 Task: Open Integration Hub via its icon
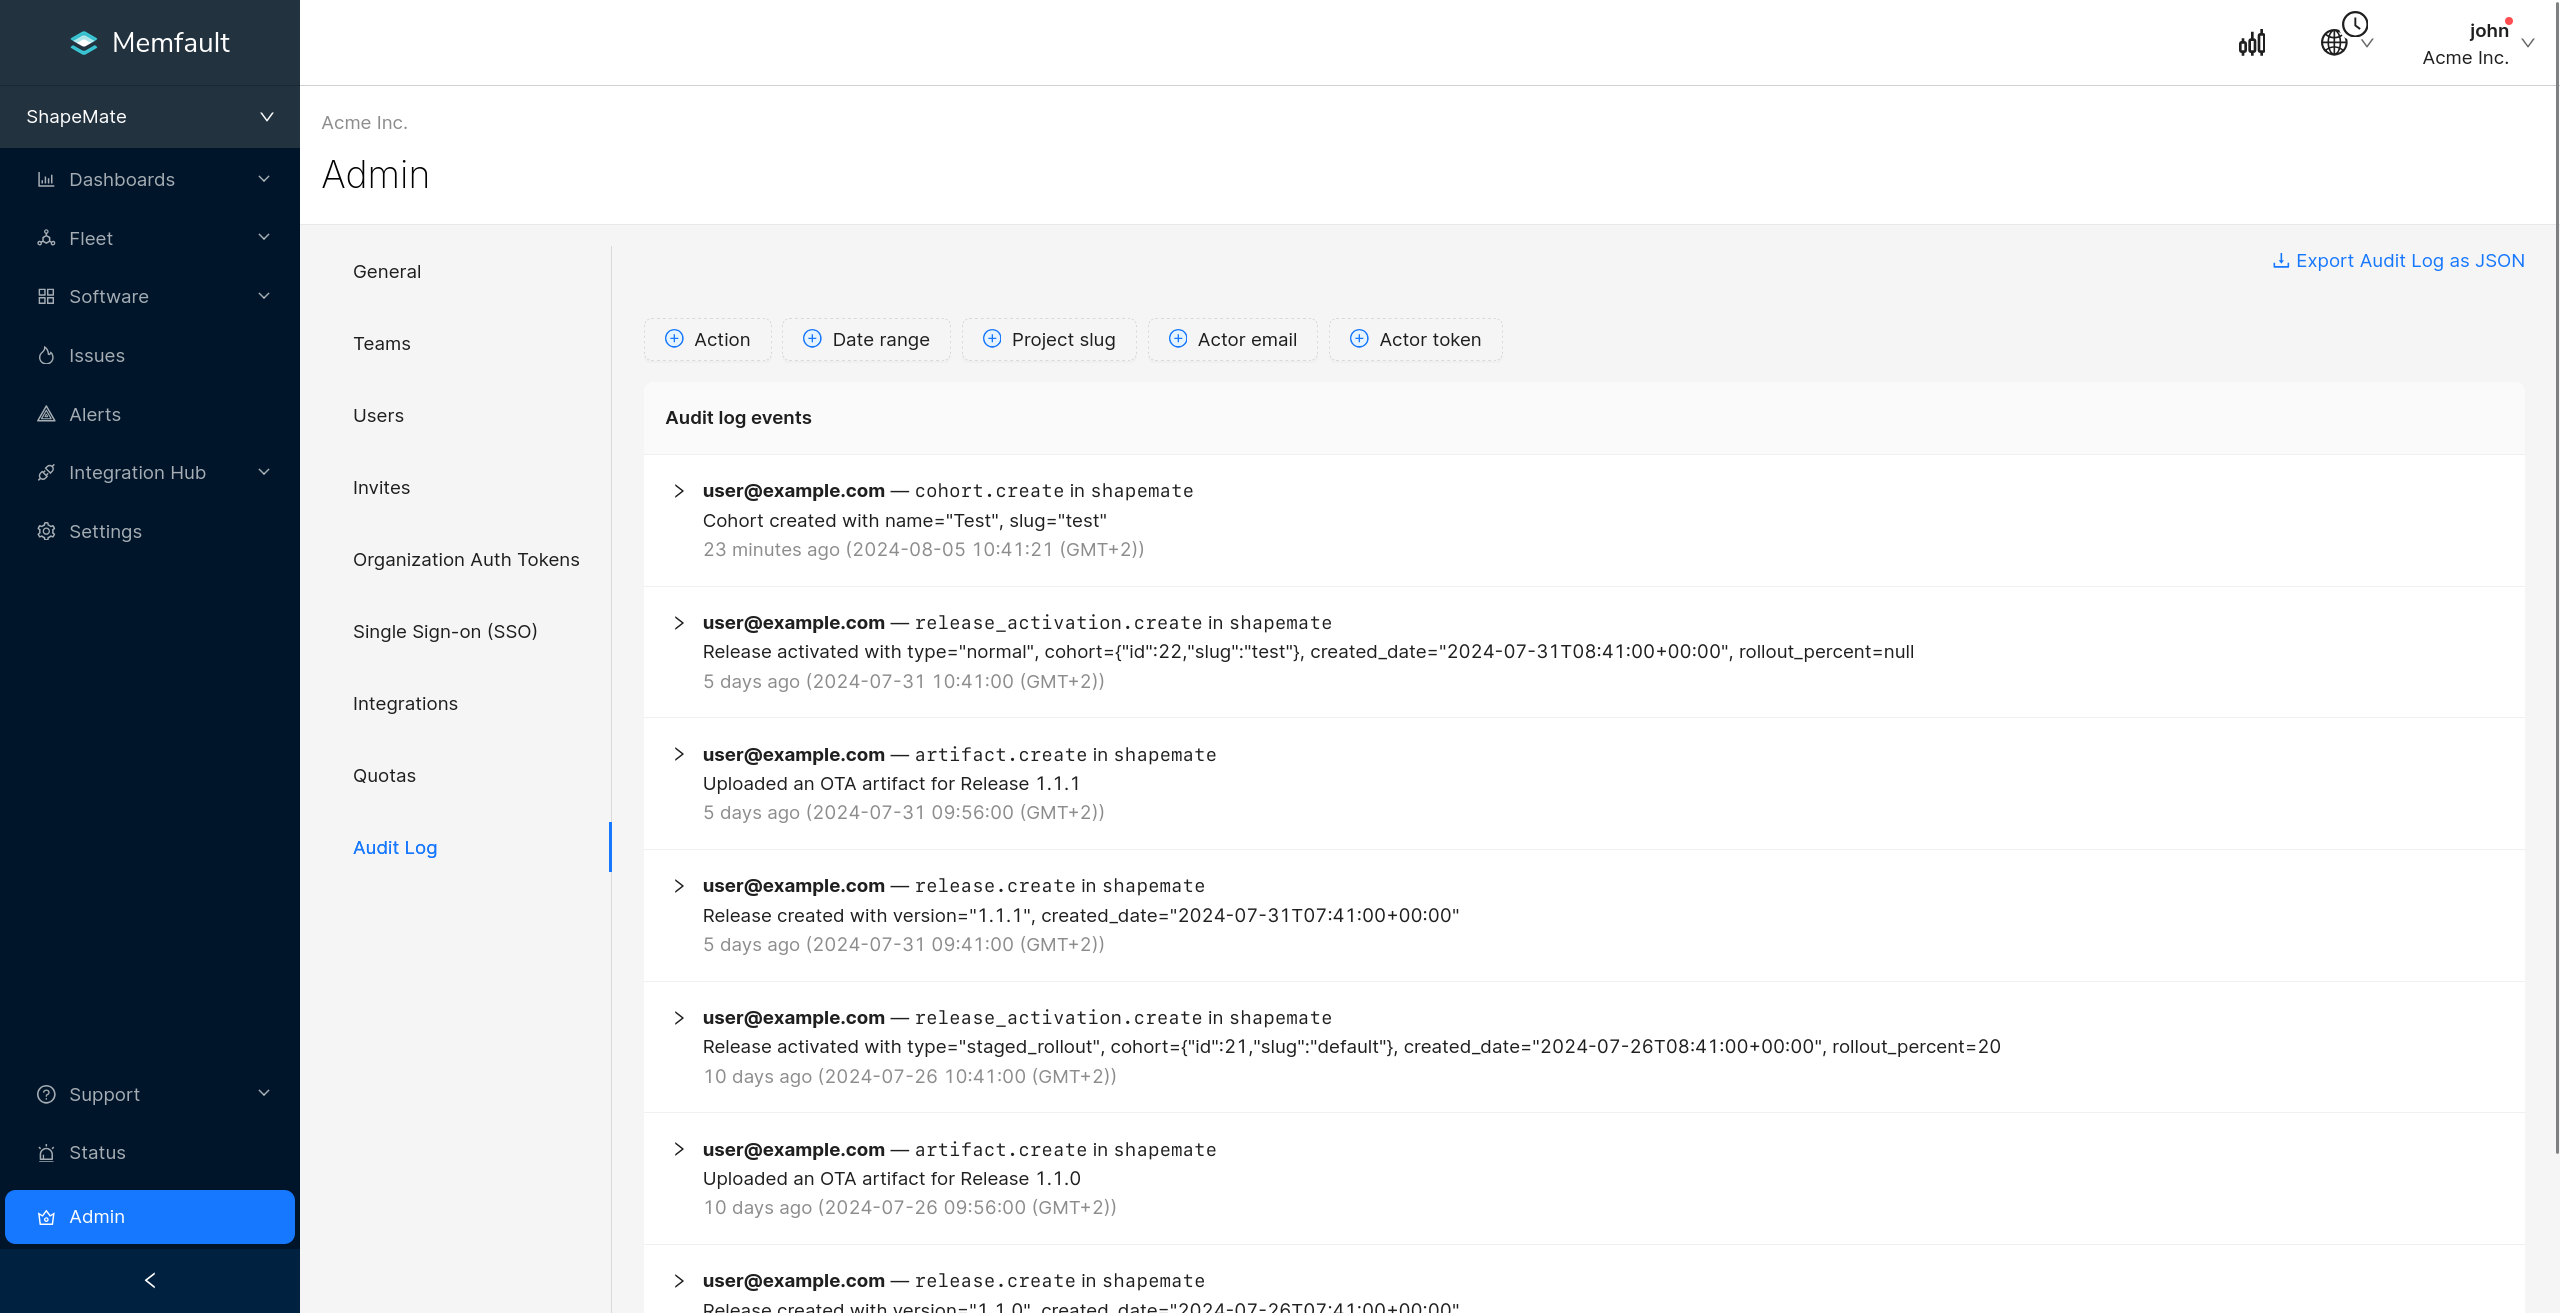[47, 472]
